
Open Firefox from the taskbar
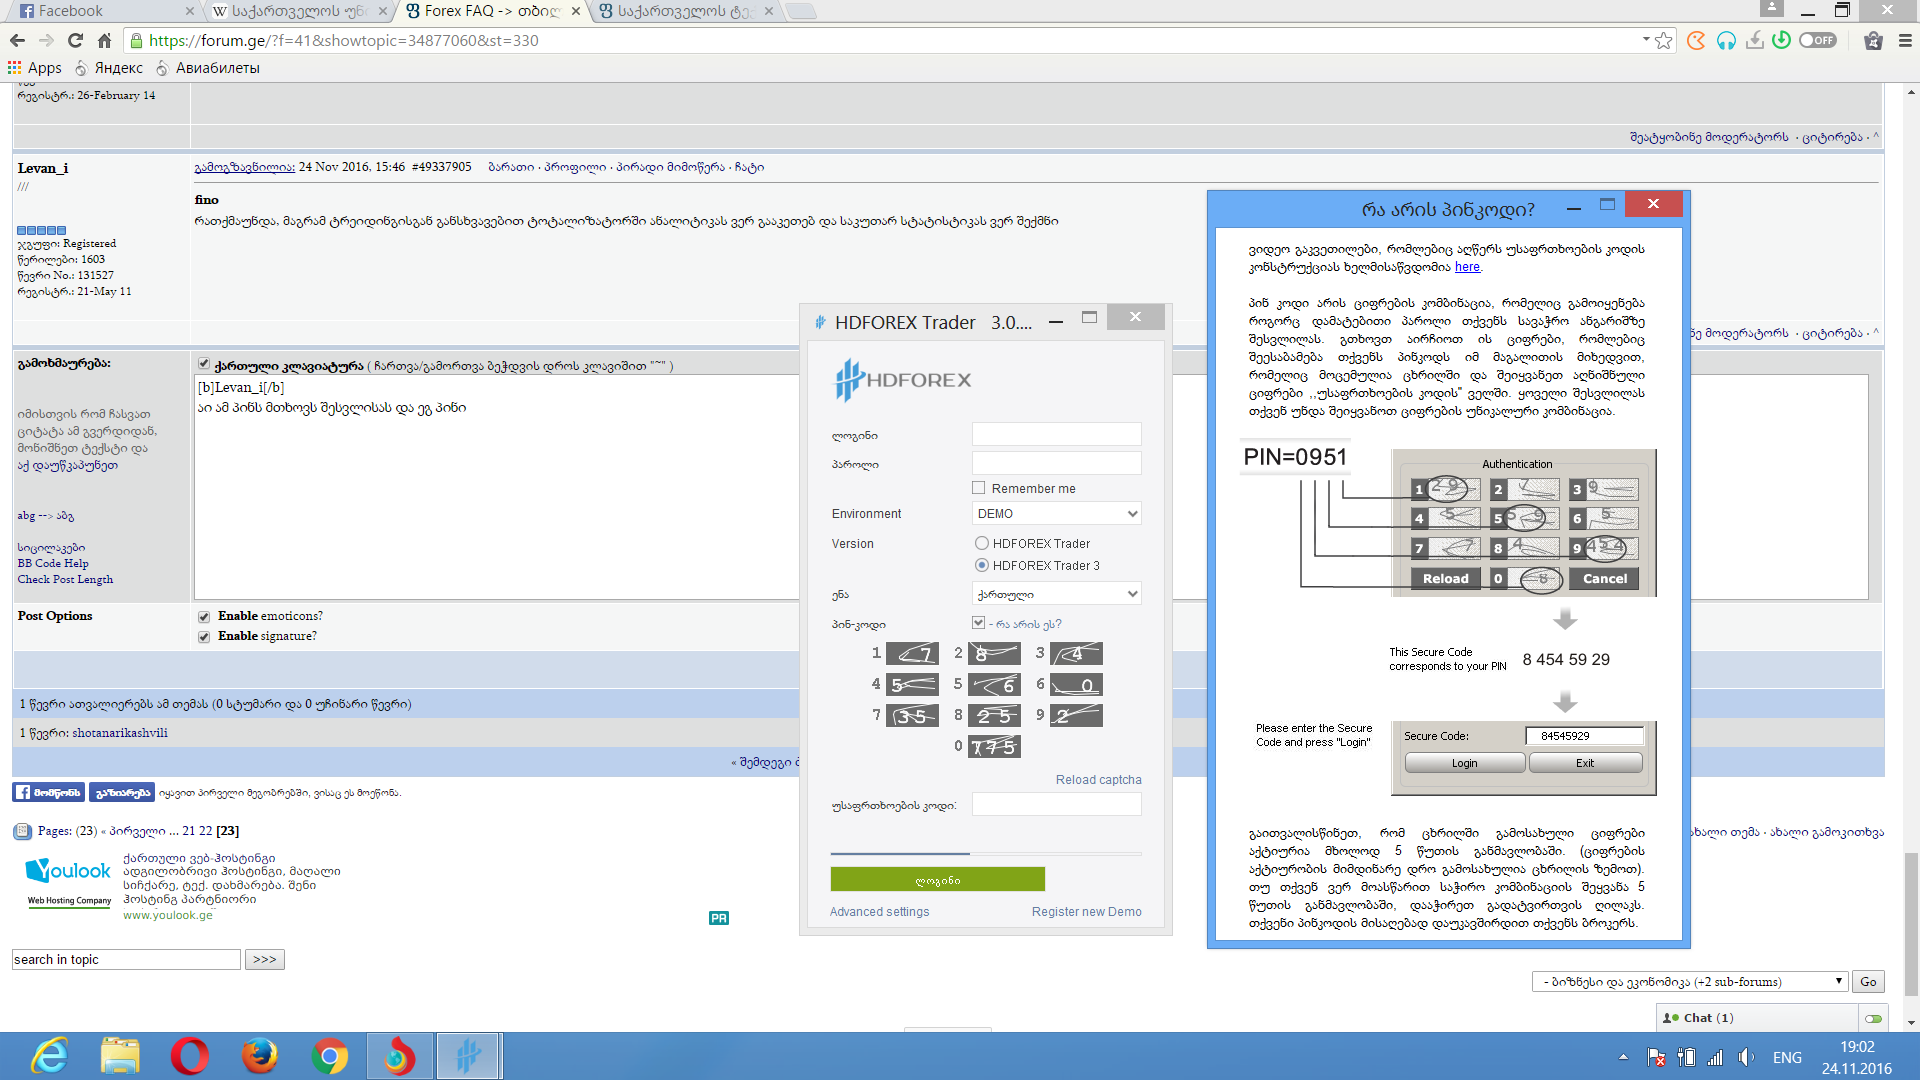point(259,1056)
